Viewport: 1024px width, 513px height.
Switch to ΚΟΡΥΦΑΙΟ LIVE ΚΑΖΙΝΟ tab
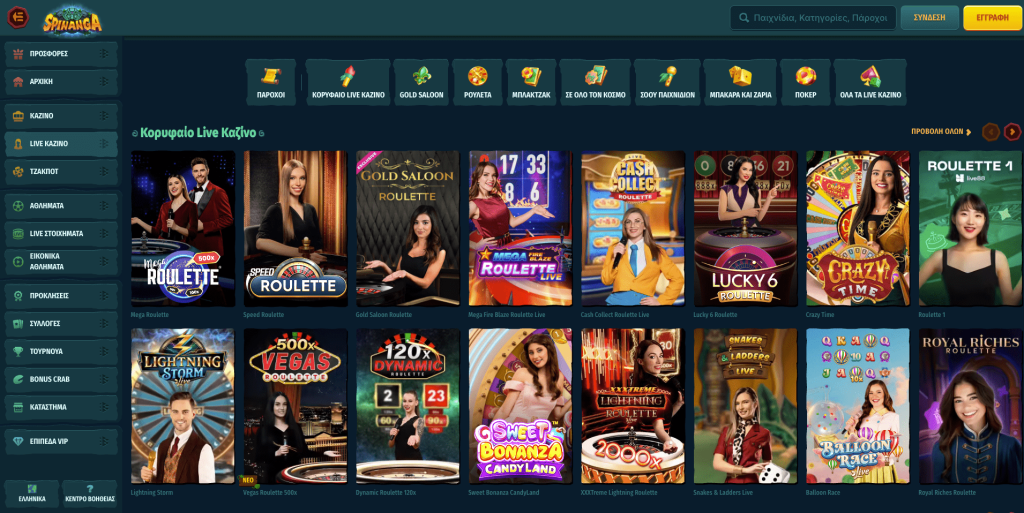coord(348,82)
